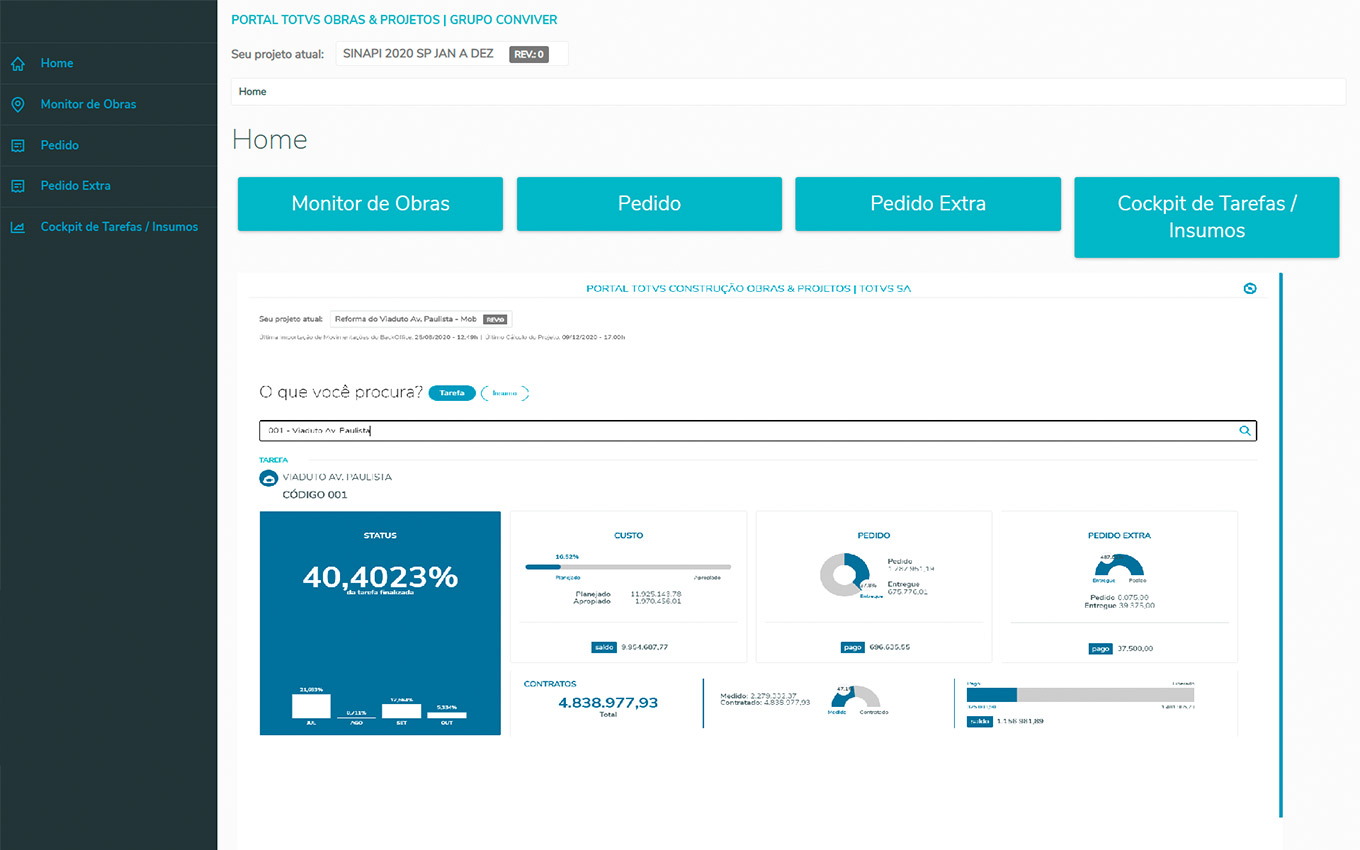Open Monitor de Obras in sidebar menu
The width and height of the screenshot is (1360, 850).
click(x=88, y=105)
